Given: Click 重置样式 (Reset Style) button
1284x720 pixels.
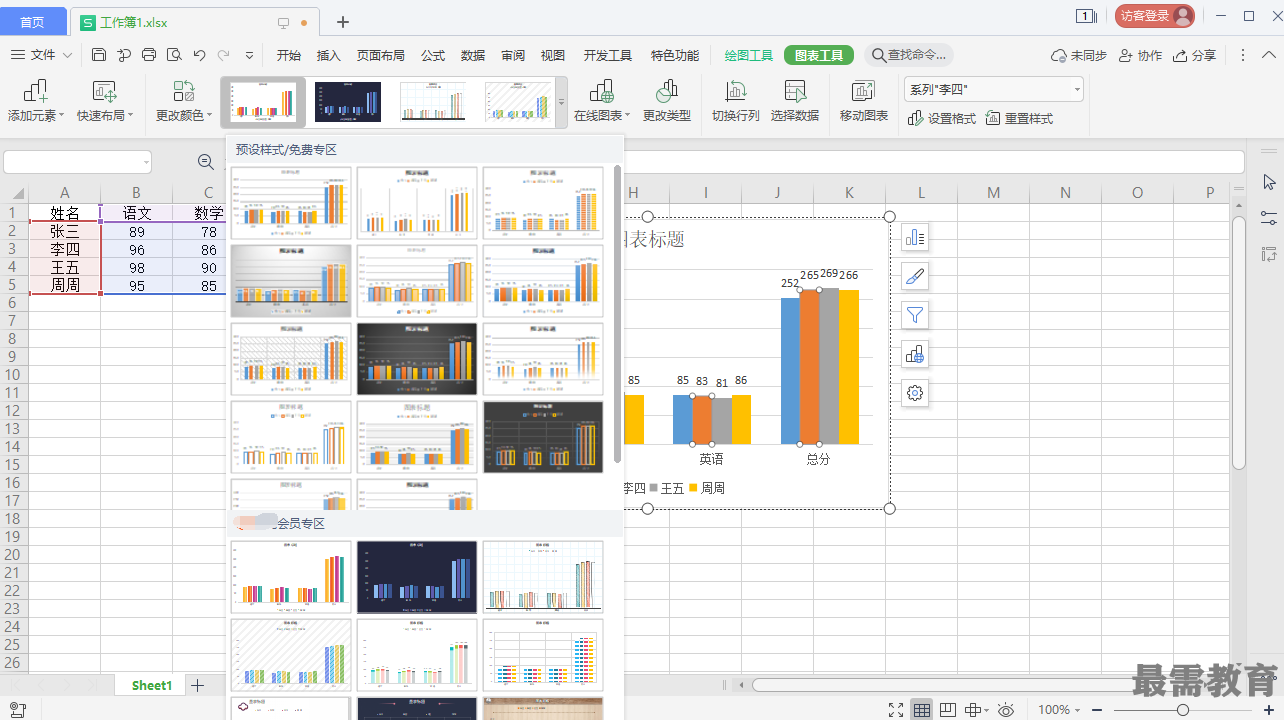Looking at the screenshot, I should [1019, 119].
